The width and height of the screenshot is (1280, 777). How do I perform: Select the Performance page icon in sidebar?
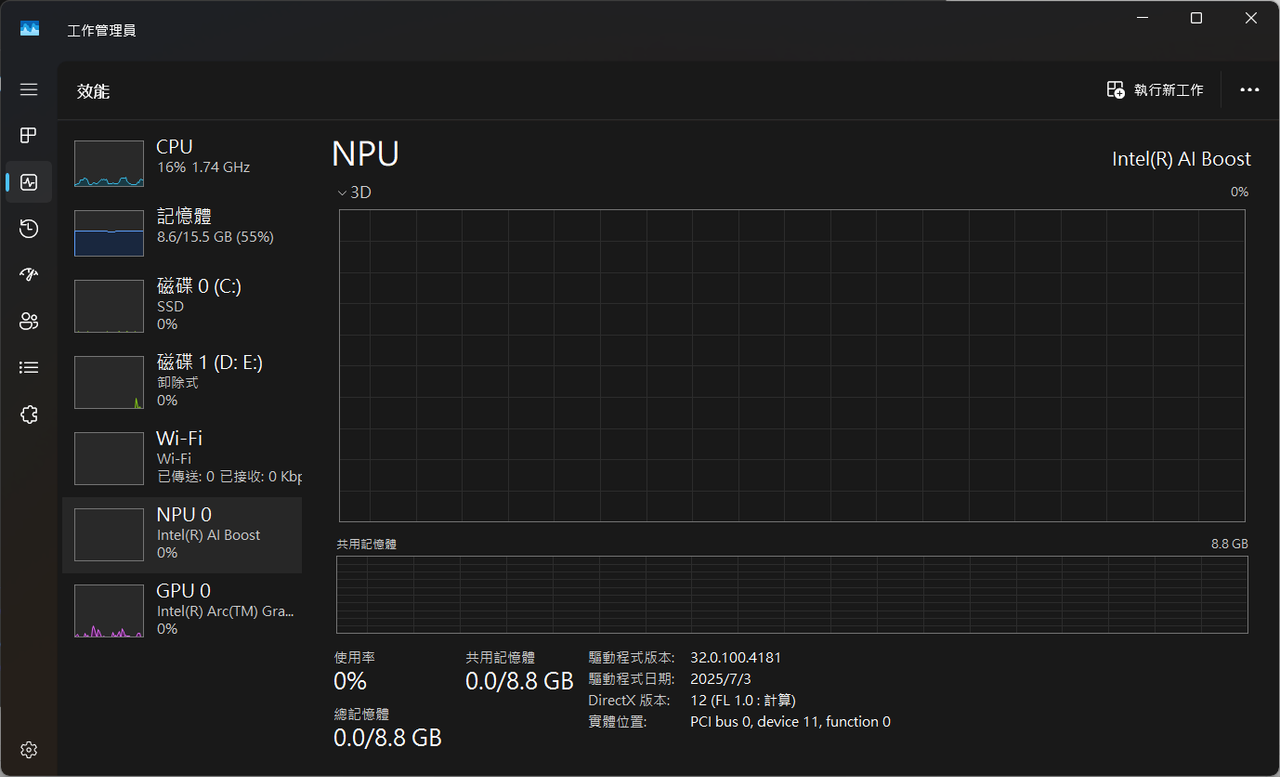click(29, 182)
